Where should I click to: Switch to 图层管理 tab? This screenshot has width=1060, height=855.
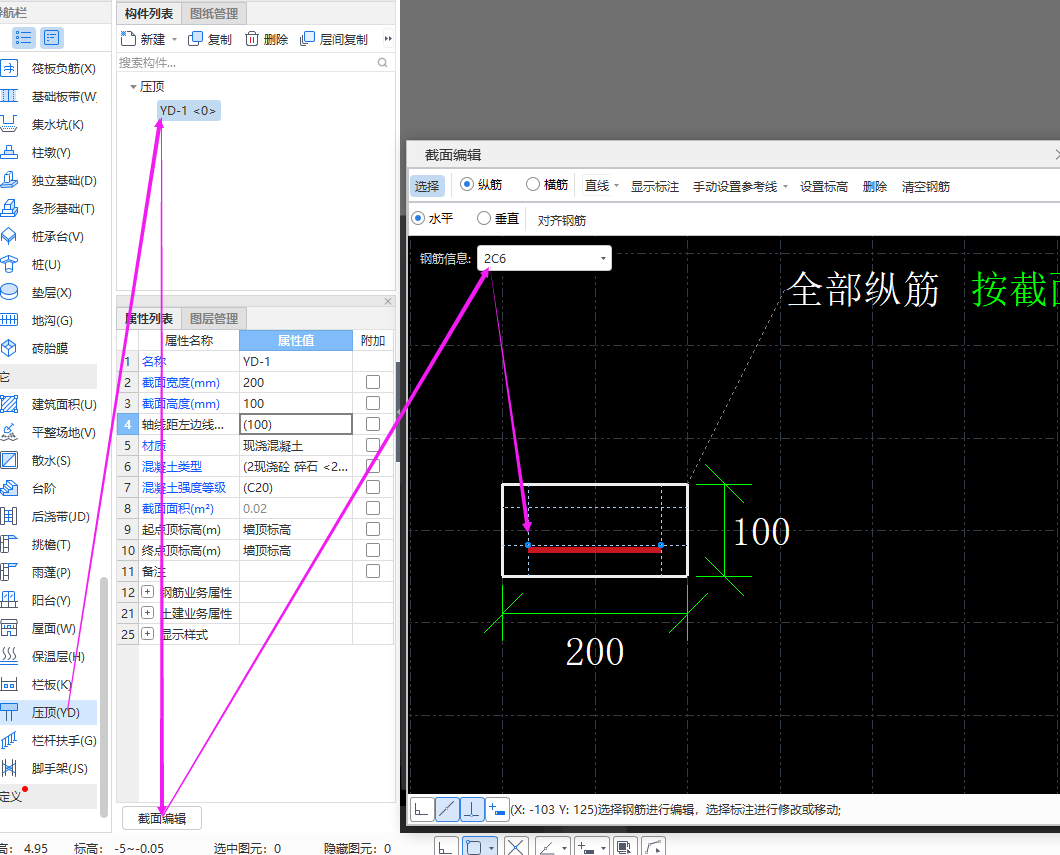(214, 318)
